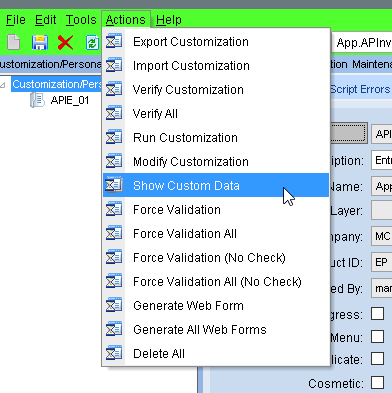Click the Description field starting Ent
This screenshot has width=392, height=393.
[x=382, y=160]
